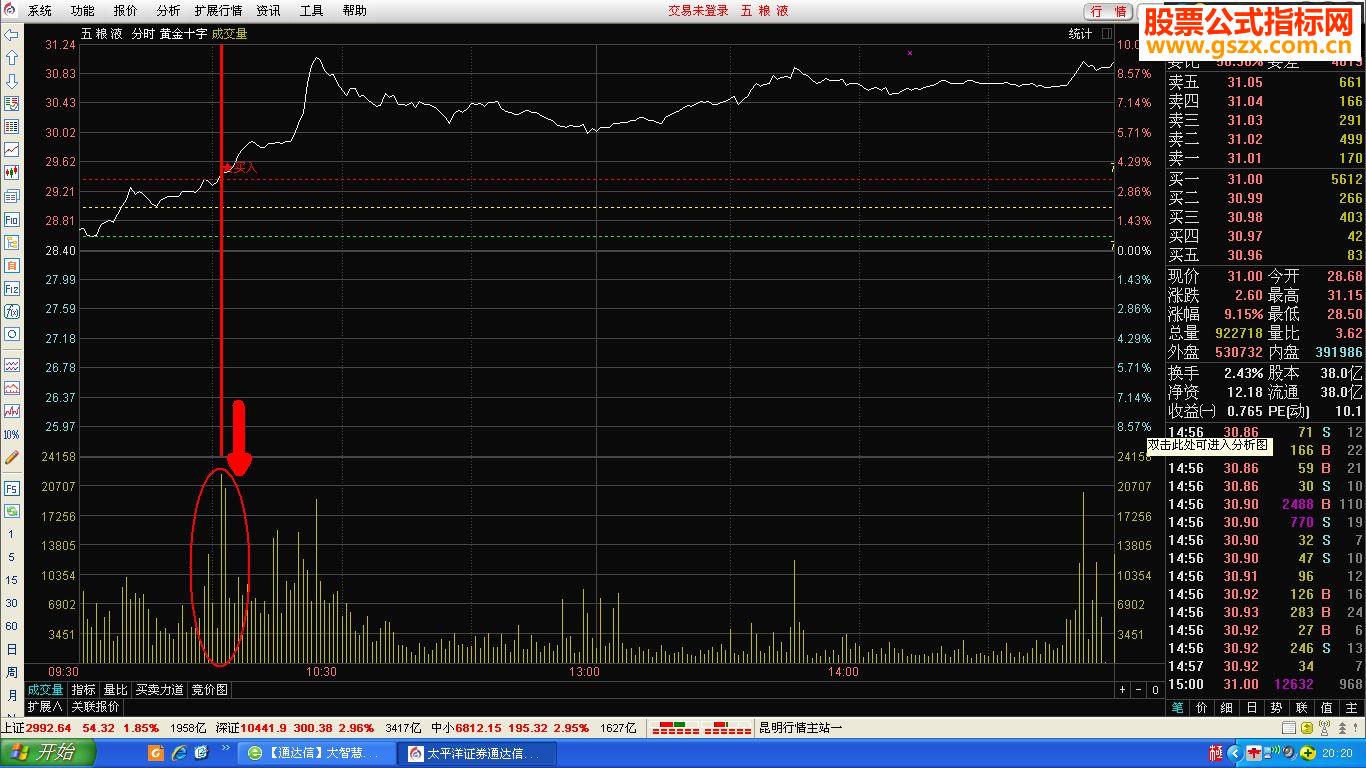The width and height of the screenshot is (1366, 768).
Task: Select the 主 tab in right panel
Action: click(x=1352, y=707)
